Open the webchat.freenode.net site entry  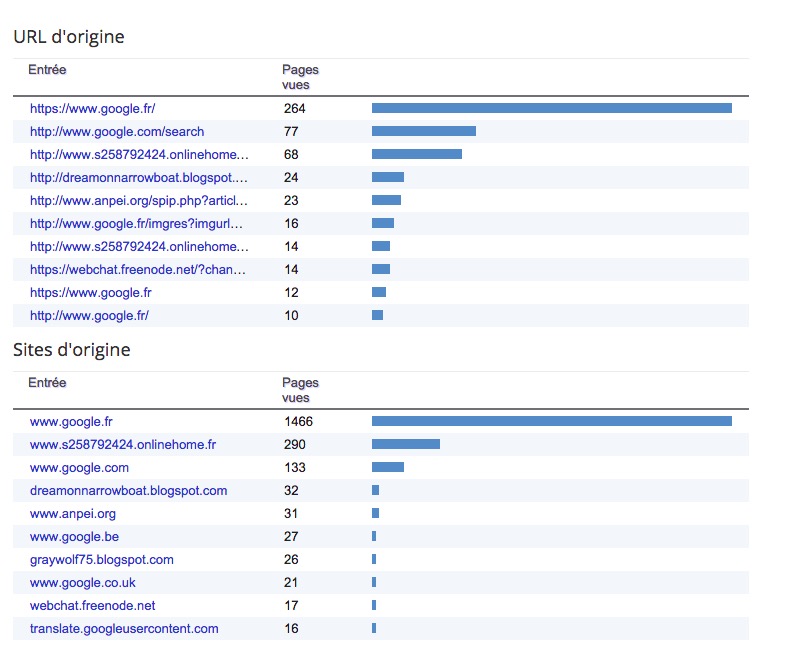coord(92,605)
